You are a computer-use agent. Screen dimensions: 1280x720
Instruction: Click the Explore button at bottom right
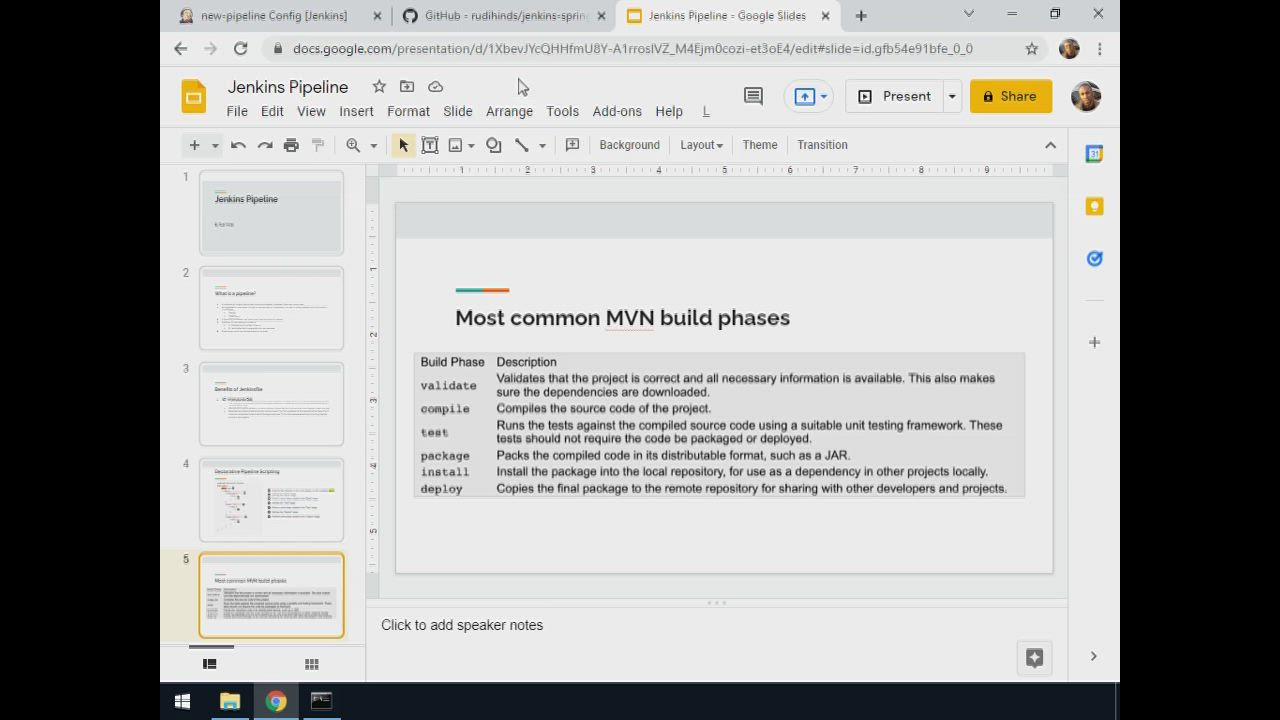point(1034,657)
